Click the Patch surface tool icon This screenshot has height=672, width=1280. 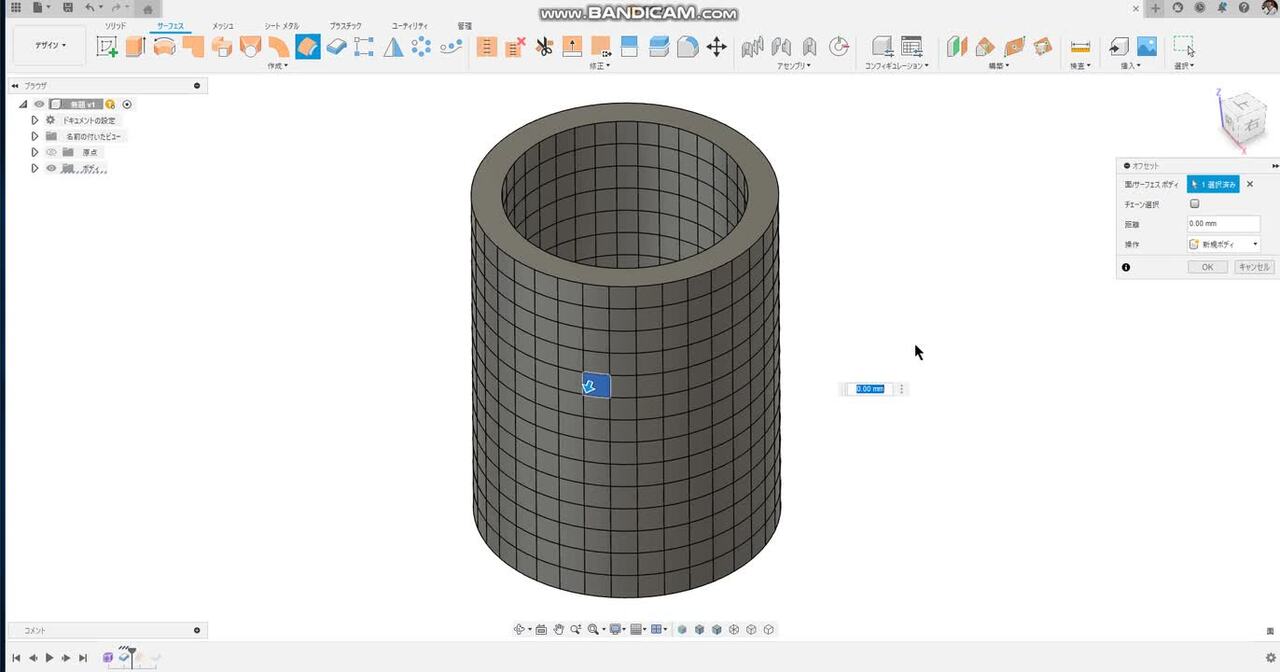pyautogui.click(x=250, y=46)
